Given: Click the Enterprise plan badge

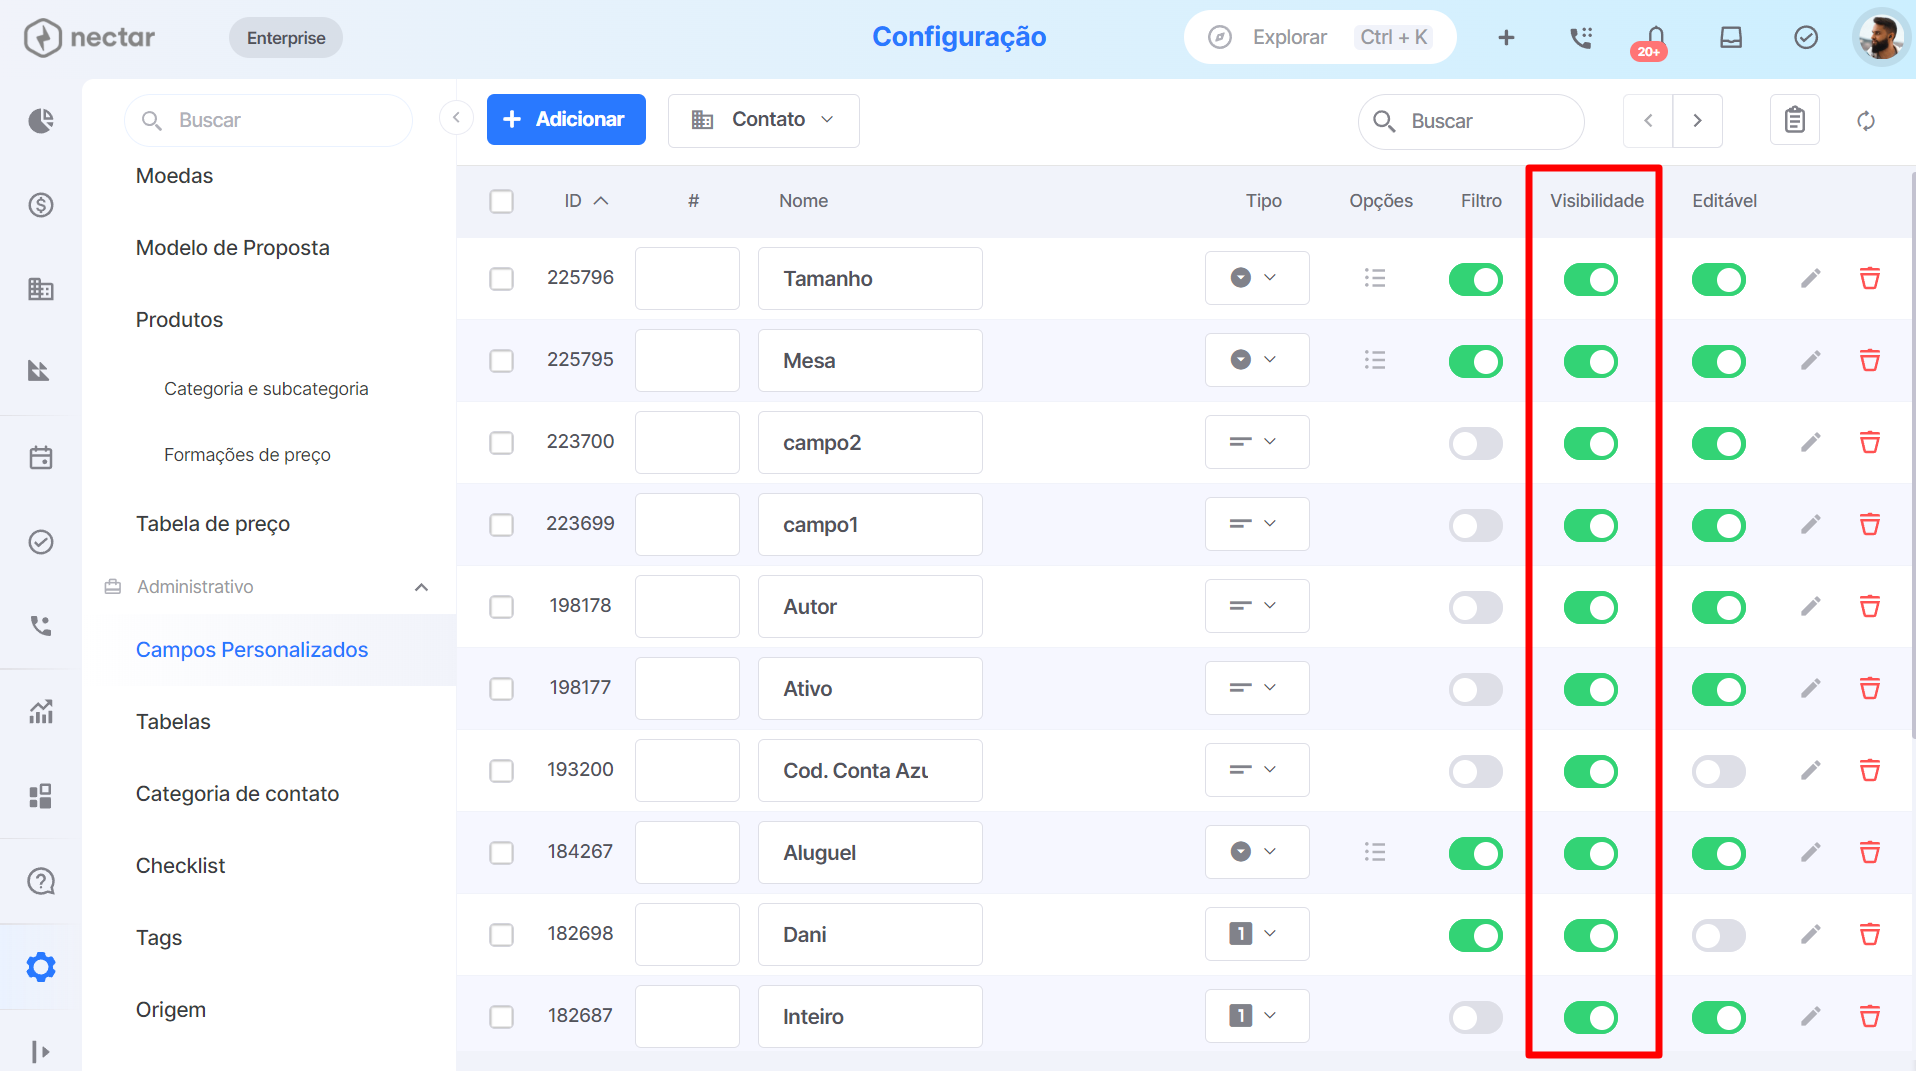Looking at the screenshot, I should point(286,38).
